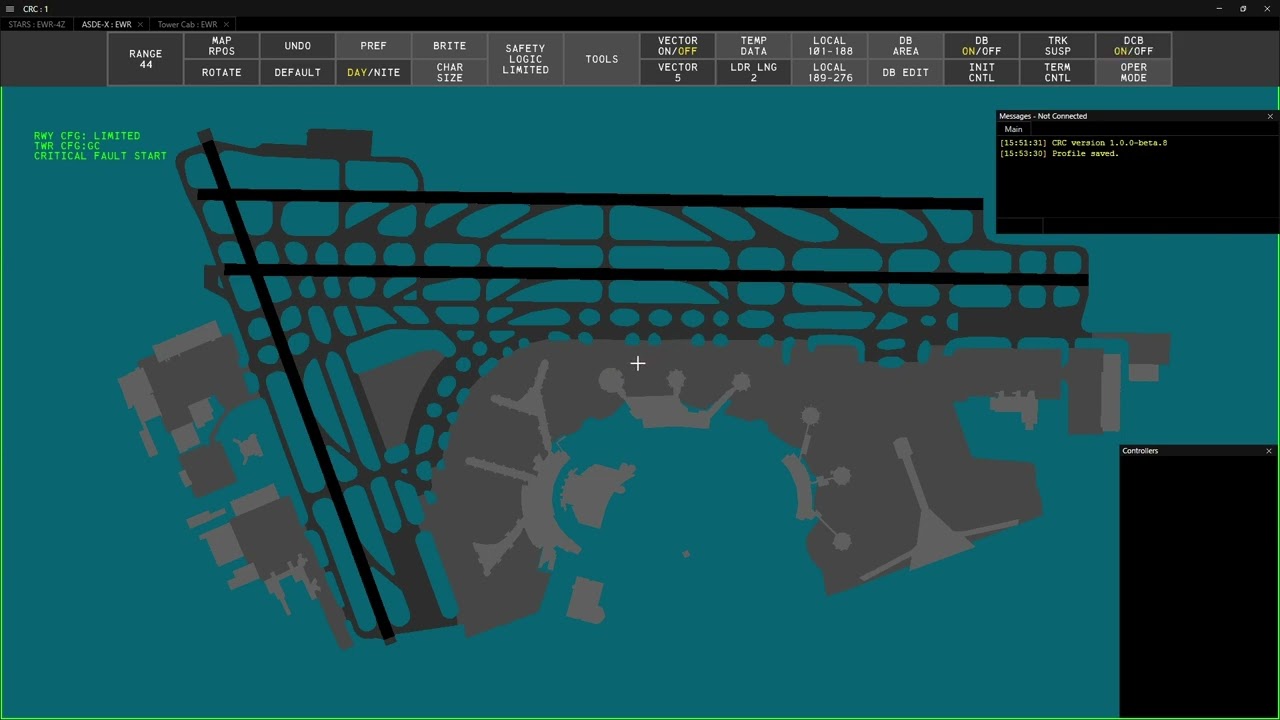Toggle the DAY/NITE display mode
Screen dimensions: 1280x720
373,73
